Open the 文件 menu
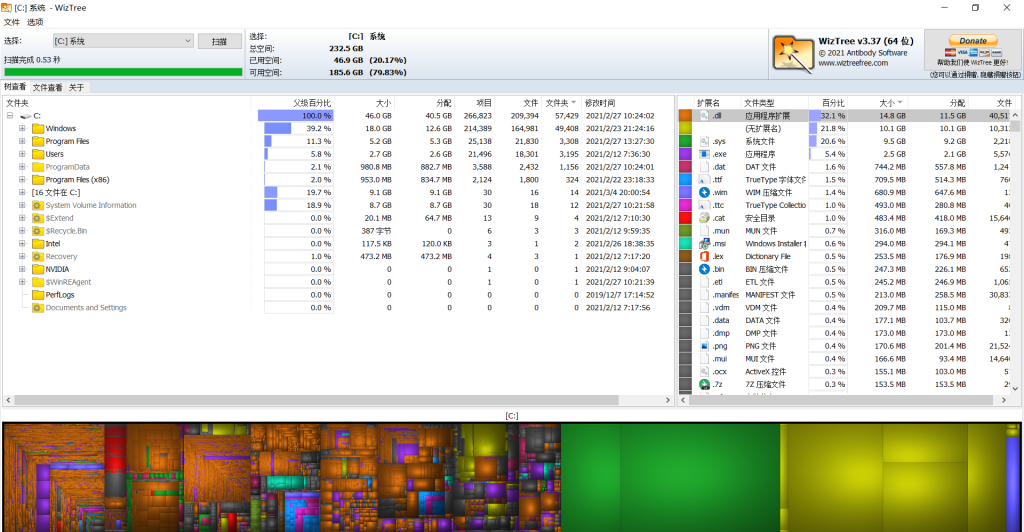1024x532 pixels. tap(11, 22)
